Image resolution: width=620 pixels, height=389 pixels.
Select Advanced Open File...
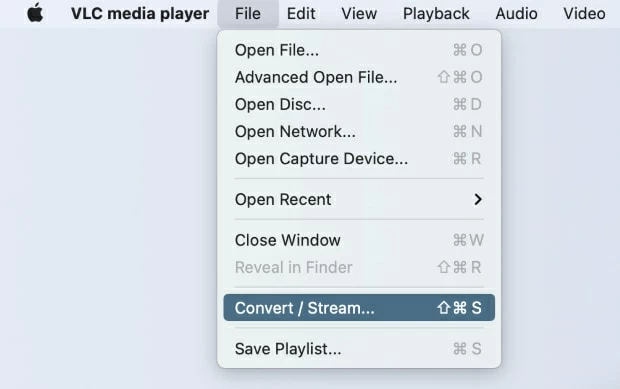(359, 77)
